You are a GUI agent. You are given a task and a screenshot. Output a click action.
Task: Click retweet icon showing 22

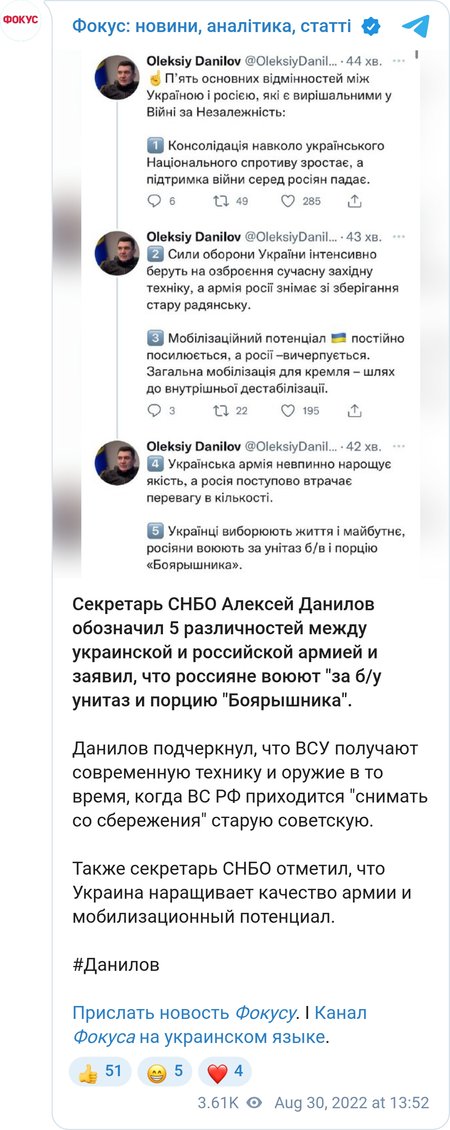(220, 411)
